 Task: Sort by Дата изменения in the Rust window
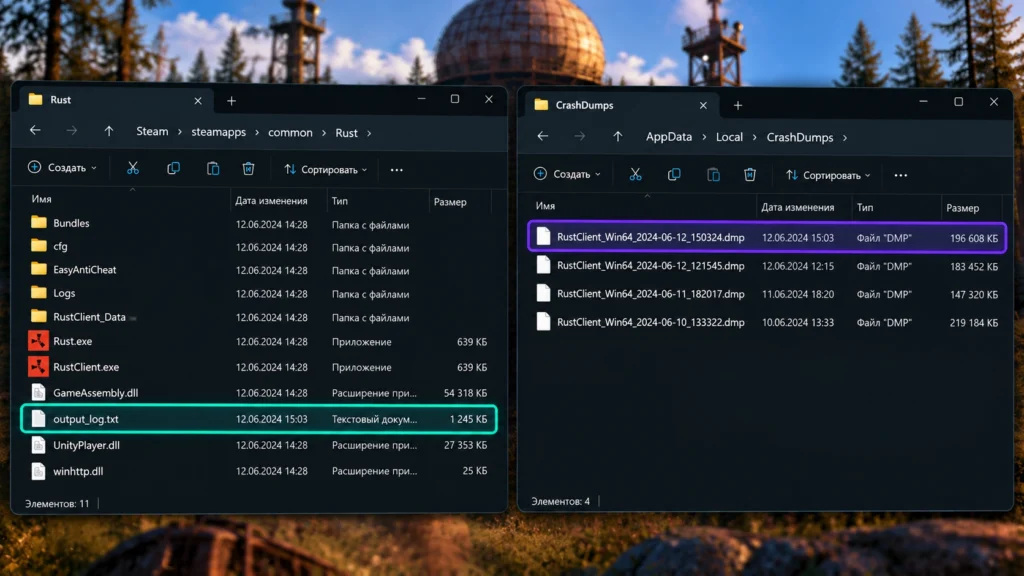click(271, 201)
